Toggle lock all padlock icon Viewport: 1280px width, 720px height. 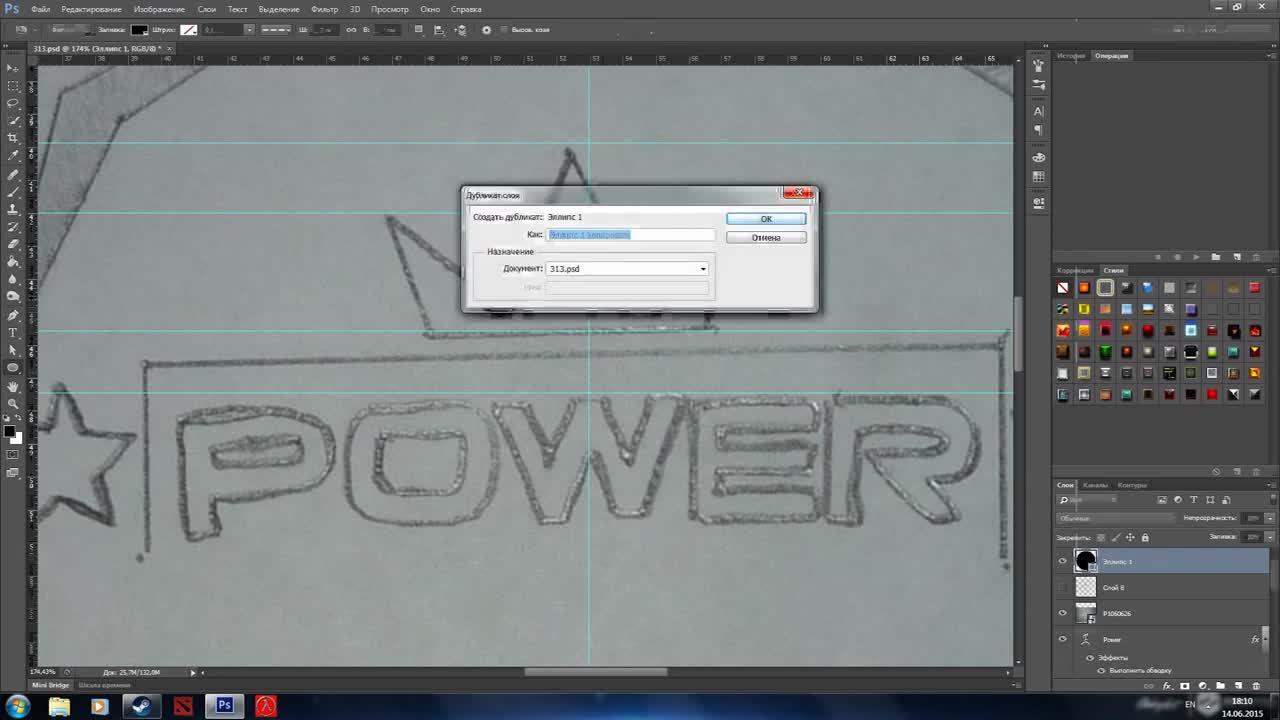(1145, 537)
